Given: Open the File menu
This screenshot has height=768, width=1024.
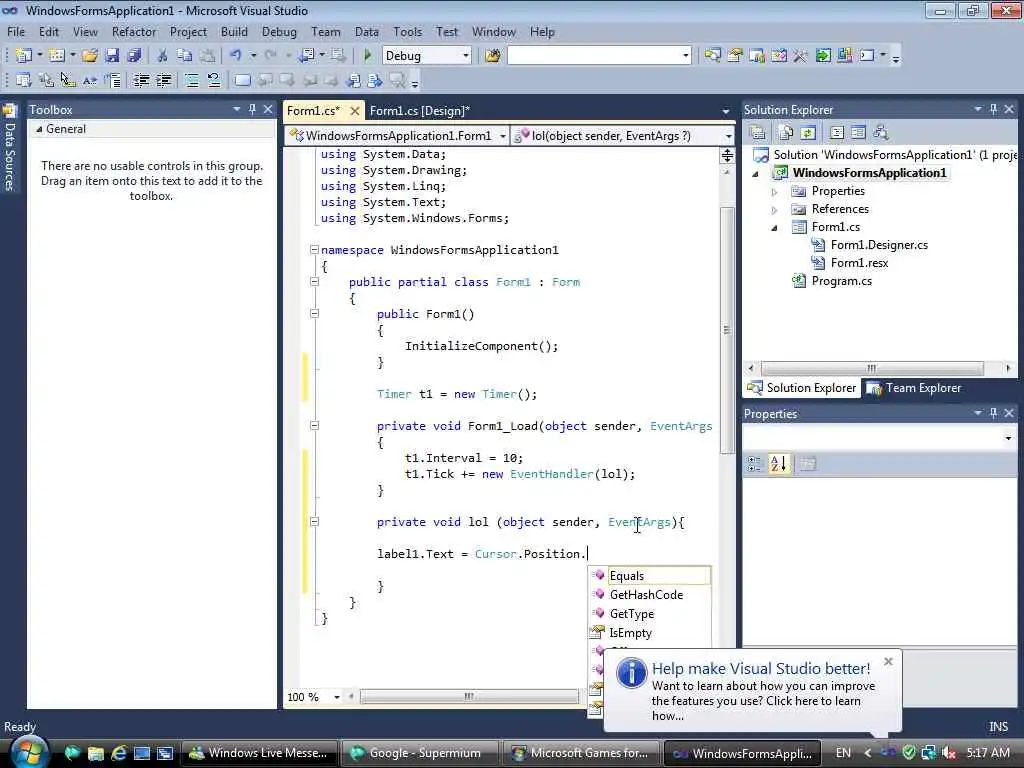Looking at the screenshot, I should pos(16,31).
